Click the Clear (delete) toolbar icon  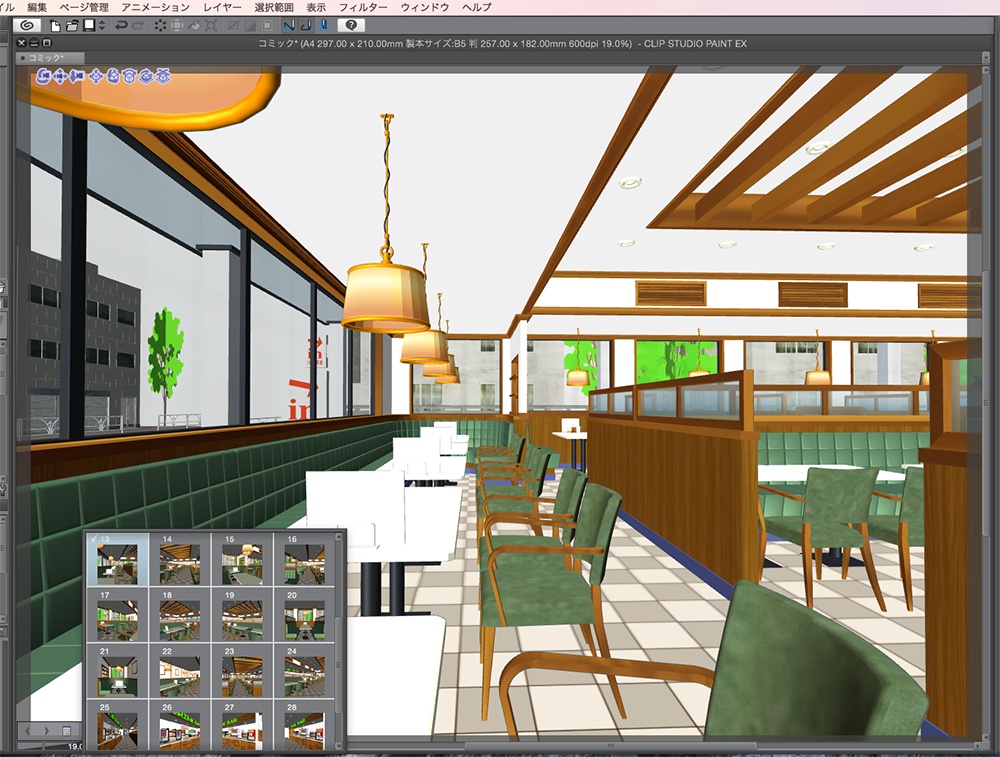160,26
